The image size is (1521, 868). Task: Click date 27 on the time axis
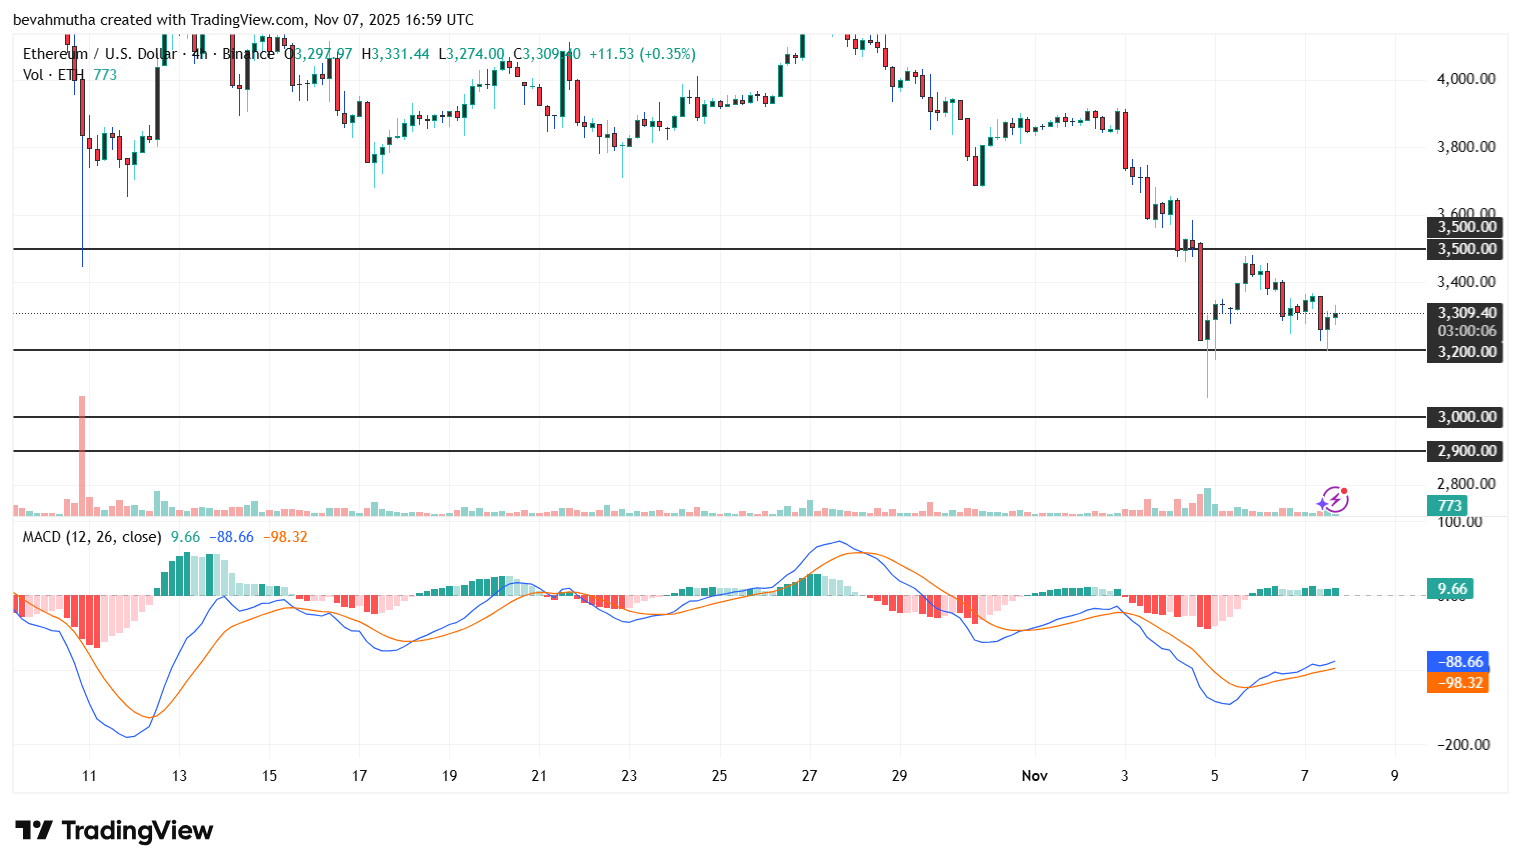pos(809,776)
